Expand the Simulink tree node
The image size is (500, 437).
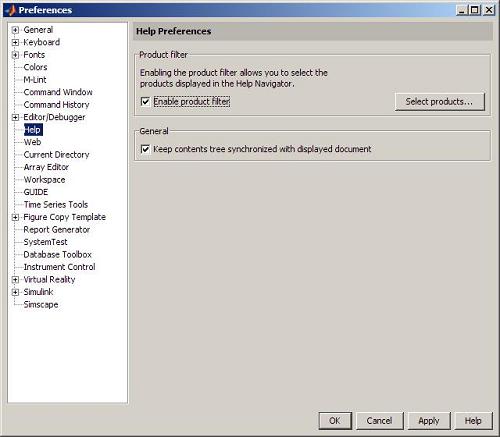15,292
